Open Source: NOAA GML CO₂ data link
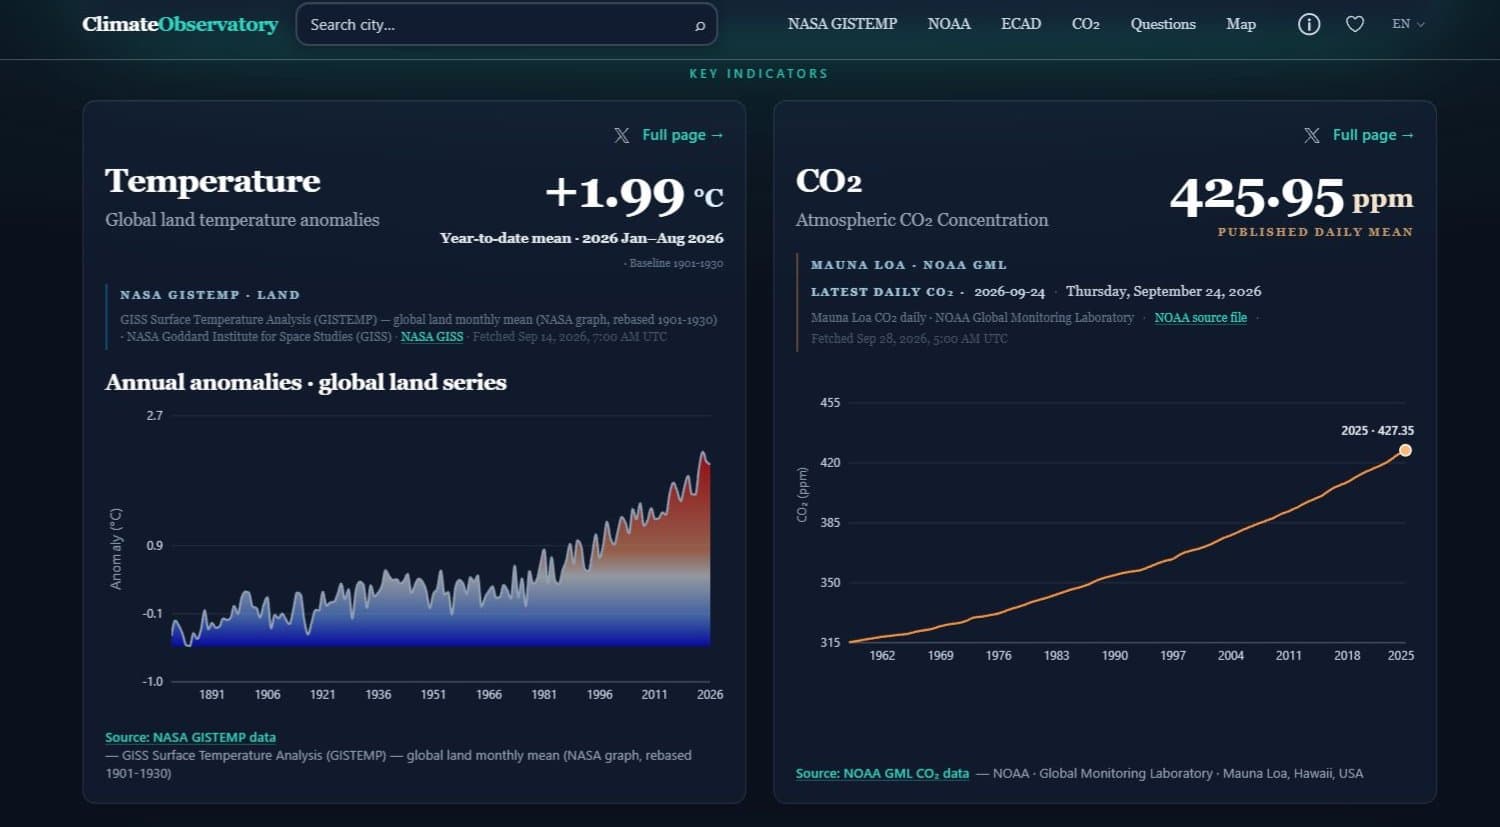This screenshot has height=827, width=1500. click(882, 773)
